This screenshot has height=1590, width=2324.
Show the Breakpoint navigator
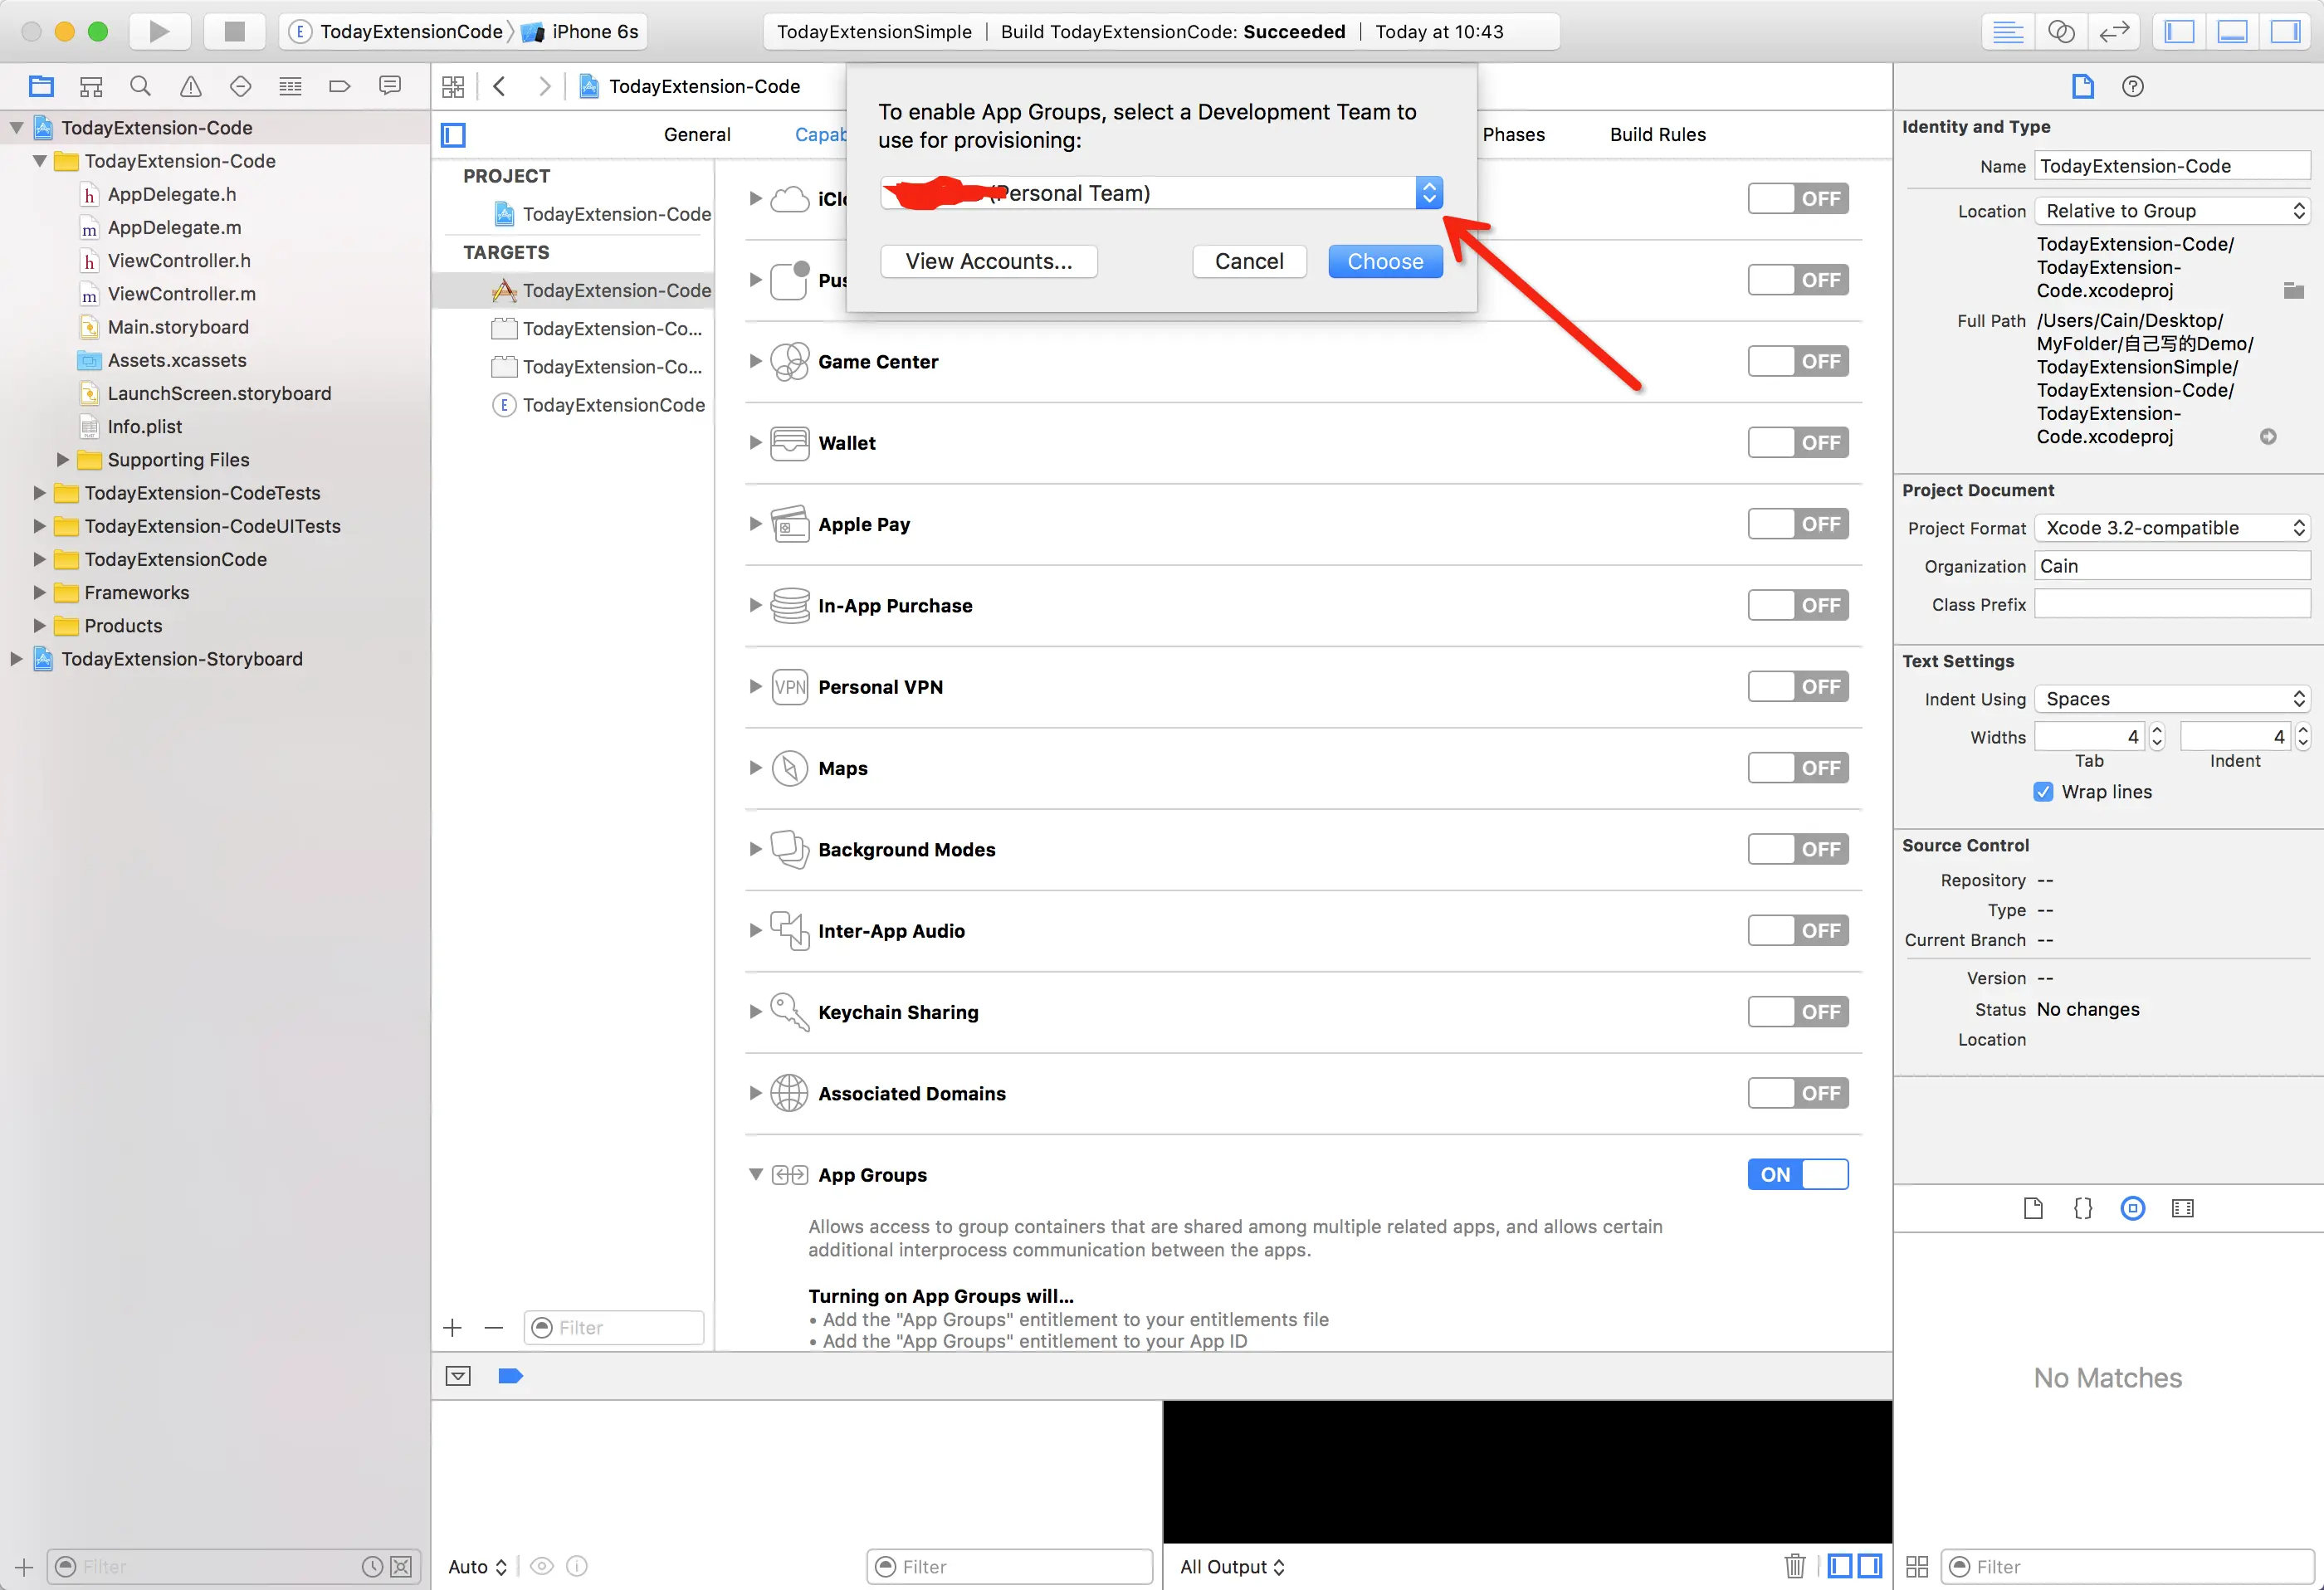[x=339, y=86]
